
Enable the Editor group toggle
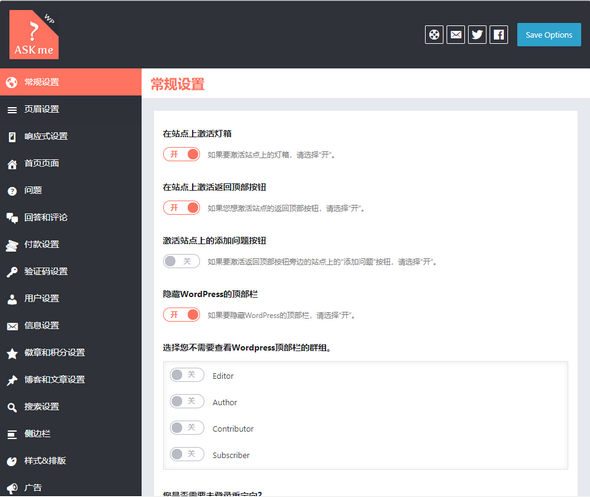(187, 375)
